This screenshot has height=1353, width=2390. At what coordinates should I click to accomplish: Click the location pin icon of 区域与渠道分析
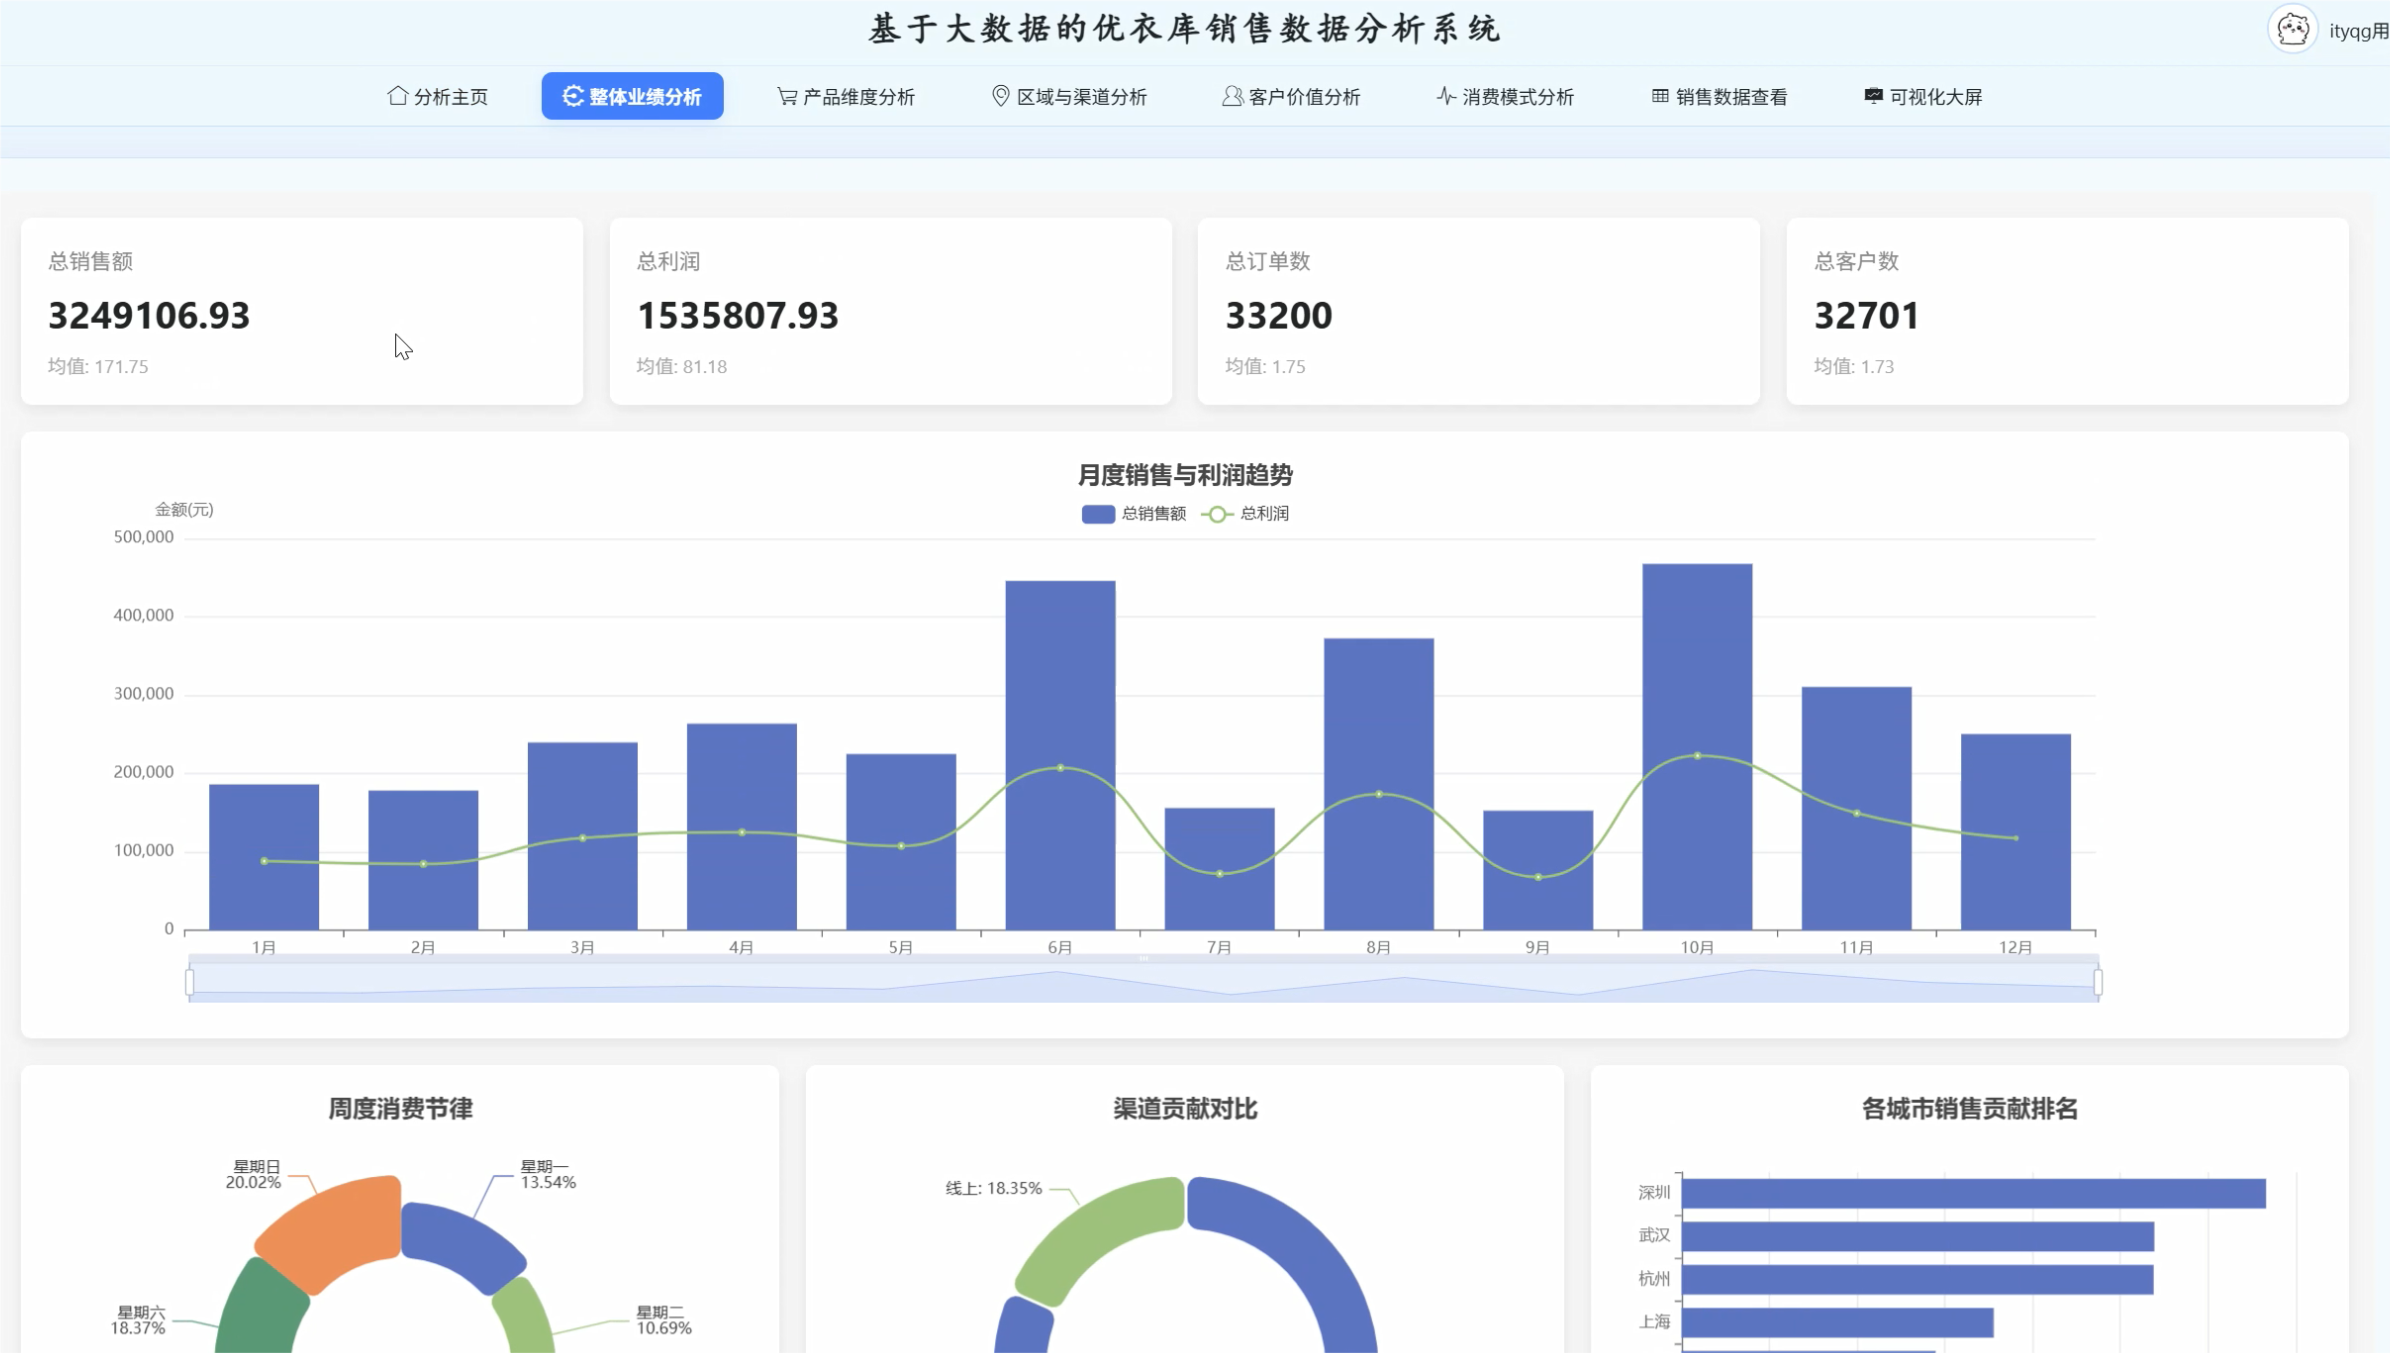click(1000, 96)
